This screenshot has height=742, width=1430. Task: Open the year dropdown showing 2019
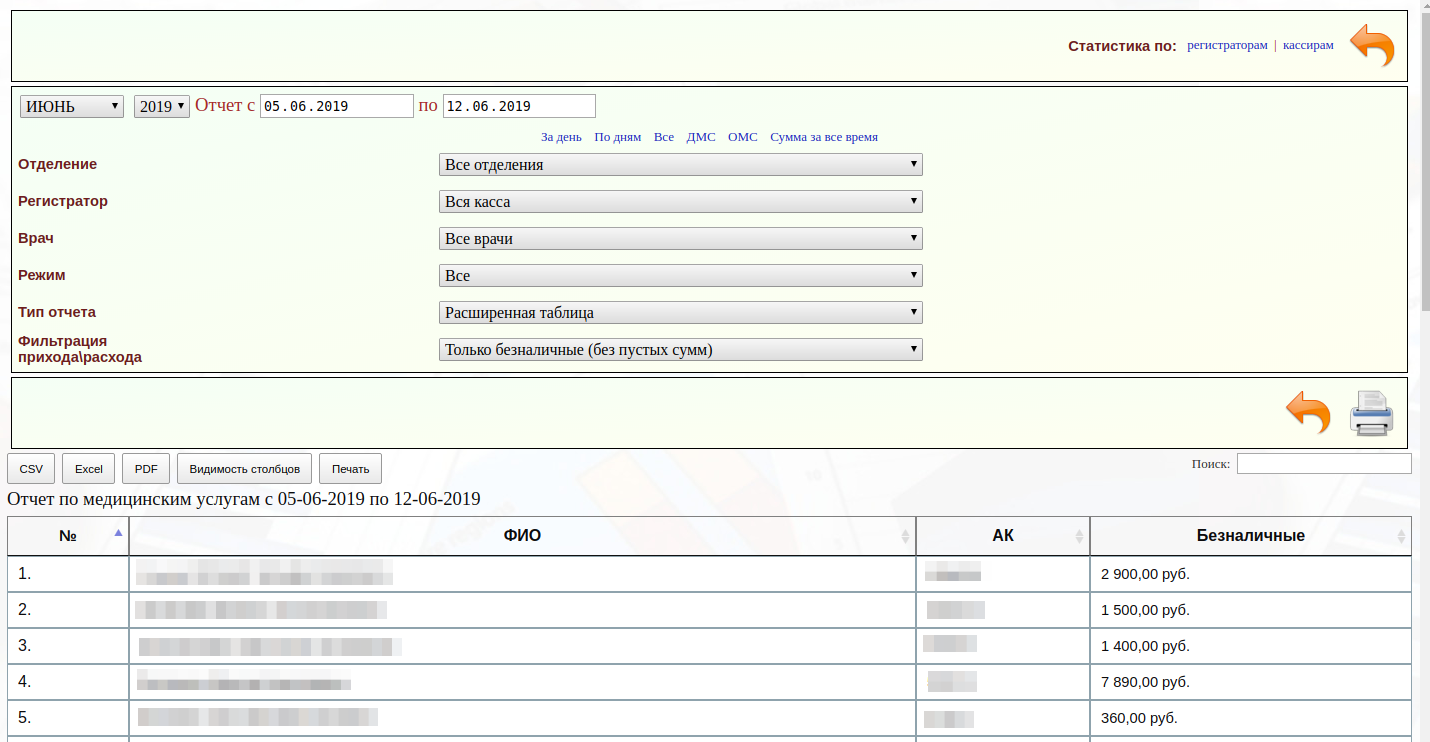click(x=162, y=106)
